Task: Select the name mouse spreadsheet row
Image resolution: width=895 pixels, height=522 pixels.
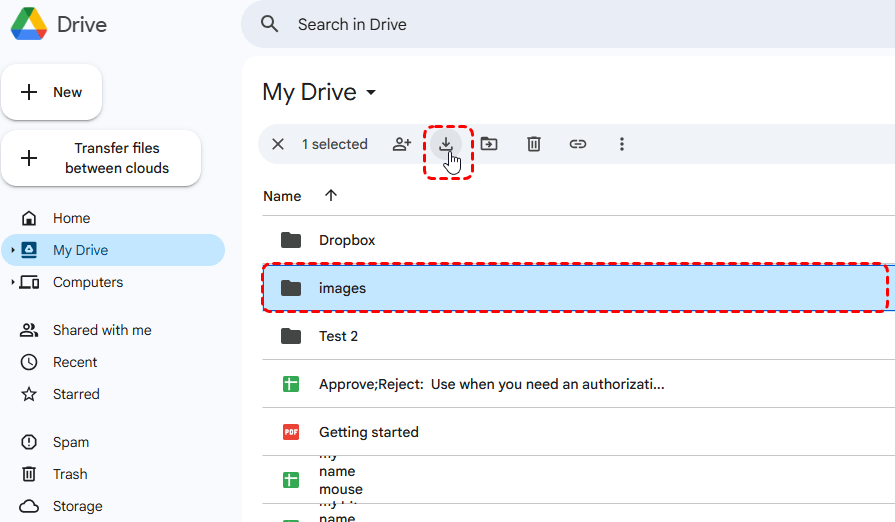Action: pyautogui.click(x=578, y=480)
